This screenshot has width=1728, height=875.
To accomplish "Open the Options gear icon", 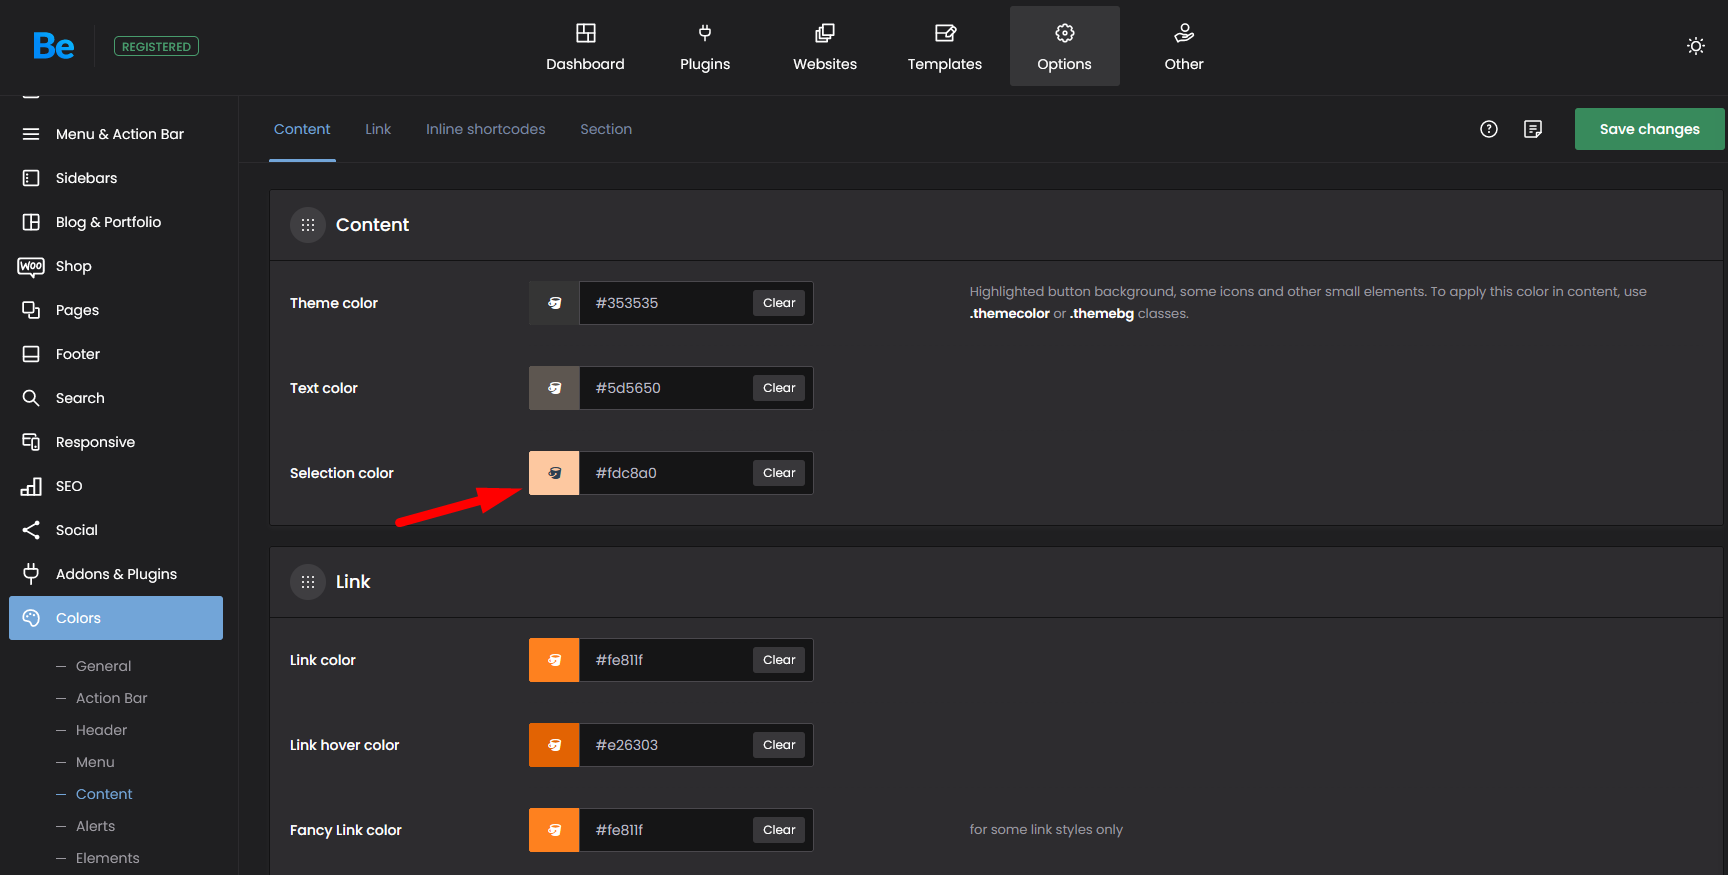I will (1065, 33).
